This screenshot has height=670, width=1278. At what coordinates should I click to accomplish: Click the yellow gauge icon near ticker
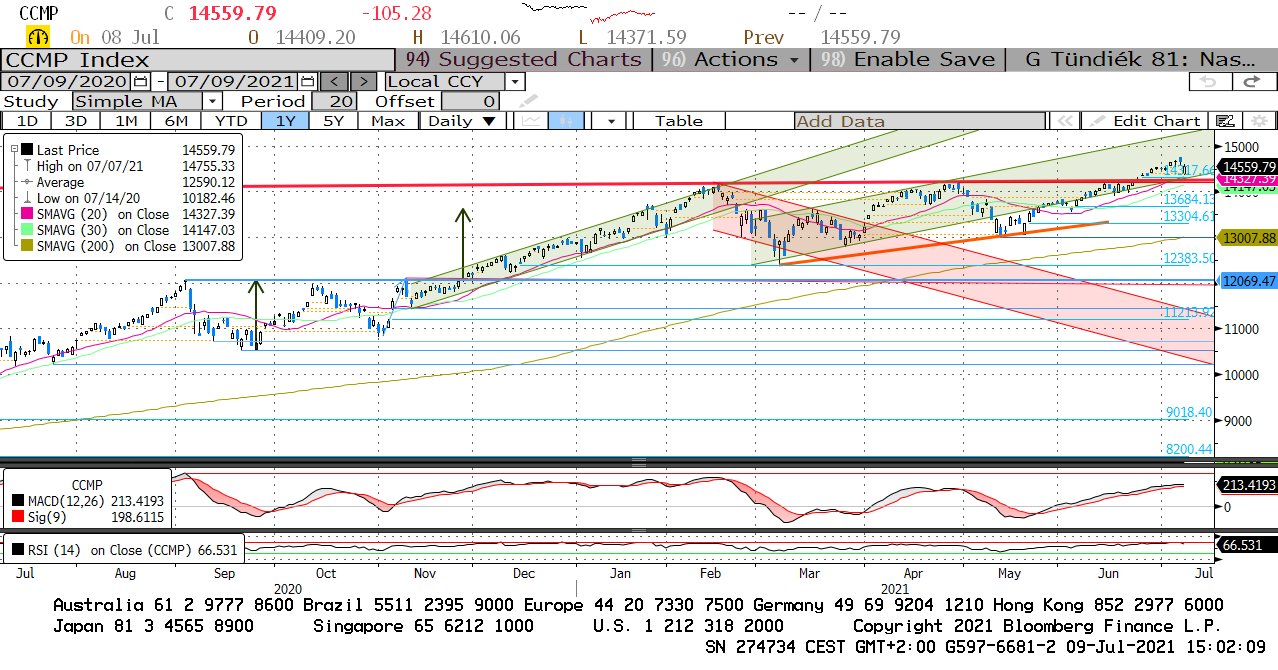[x=38, y=38]
